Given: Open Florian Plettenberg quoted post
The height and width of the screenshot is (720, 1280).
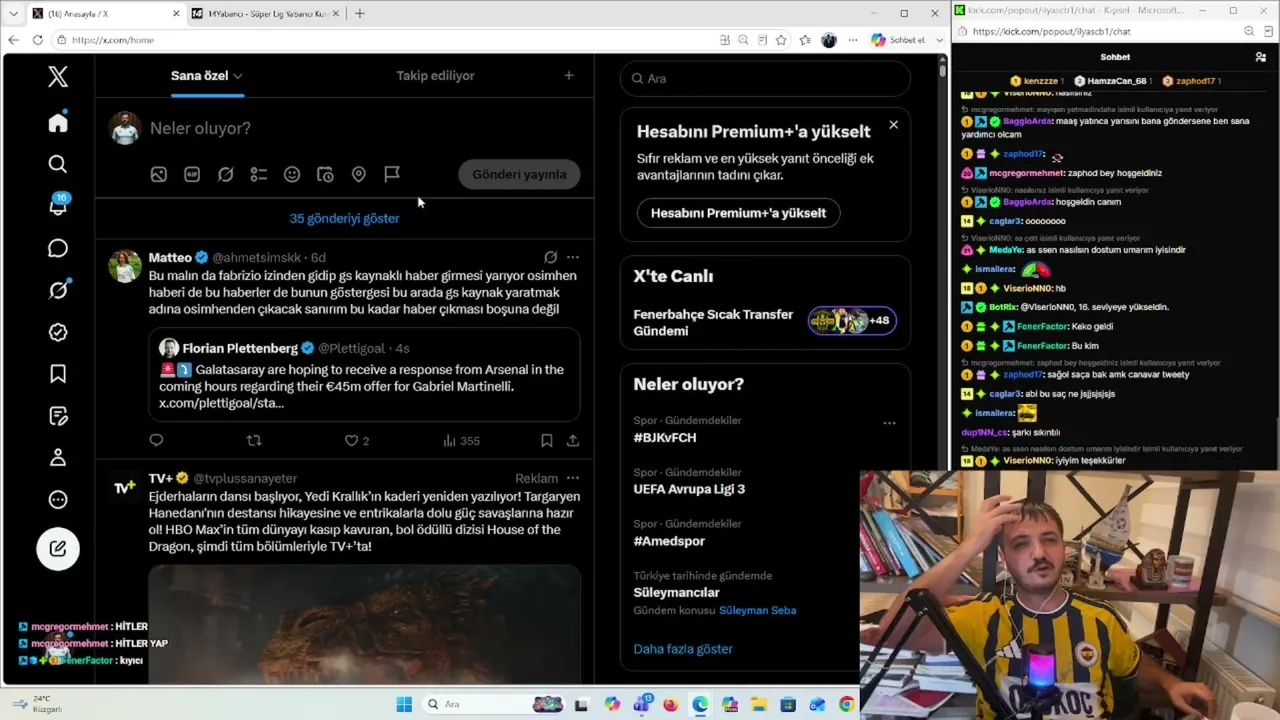Looking at the screenshot, I should tap(364, 376).
